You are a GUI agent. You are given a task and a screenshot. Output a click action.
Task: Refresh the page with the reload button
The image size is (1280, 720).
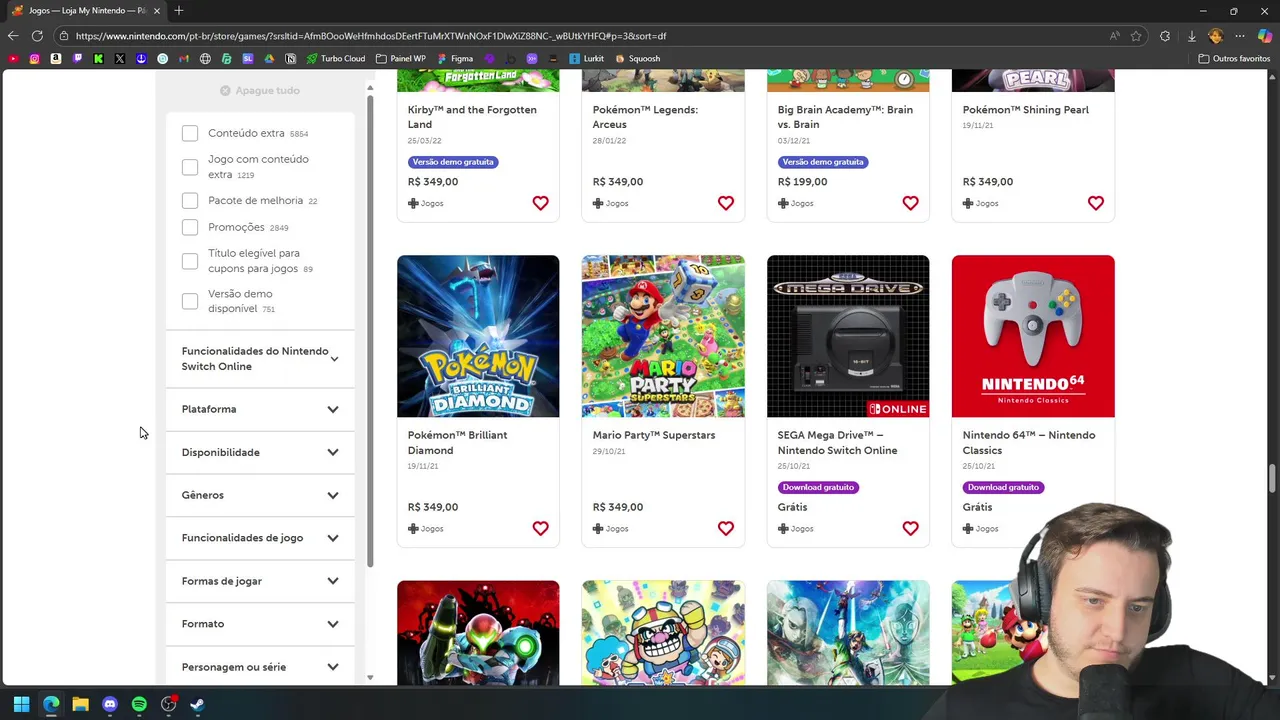point(37,36)
